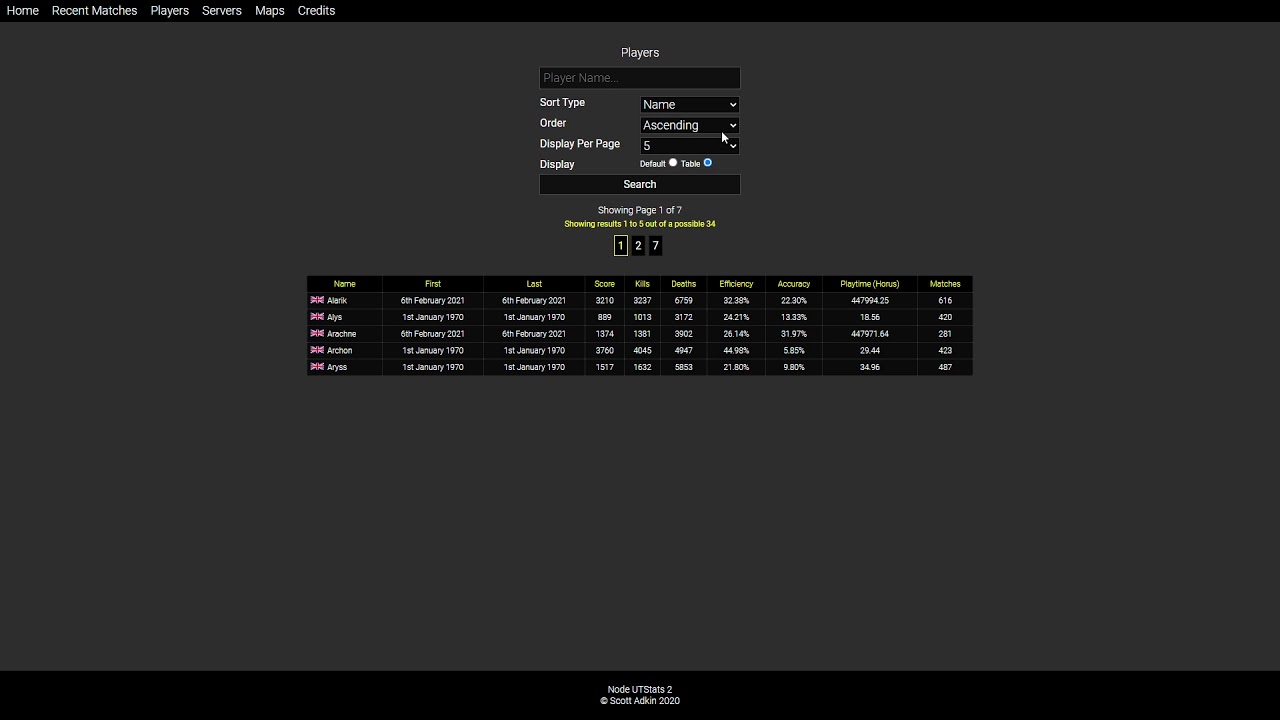Sort by the Efficiency column header
The height and width of the screenshot is (720, 1280).
pos(736,284)
